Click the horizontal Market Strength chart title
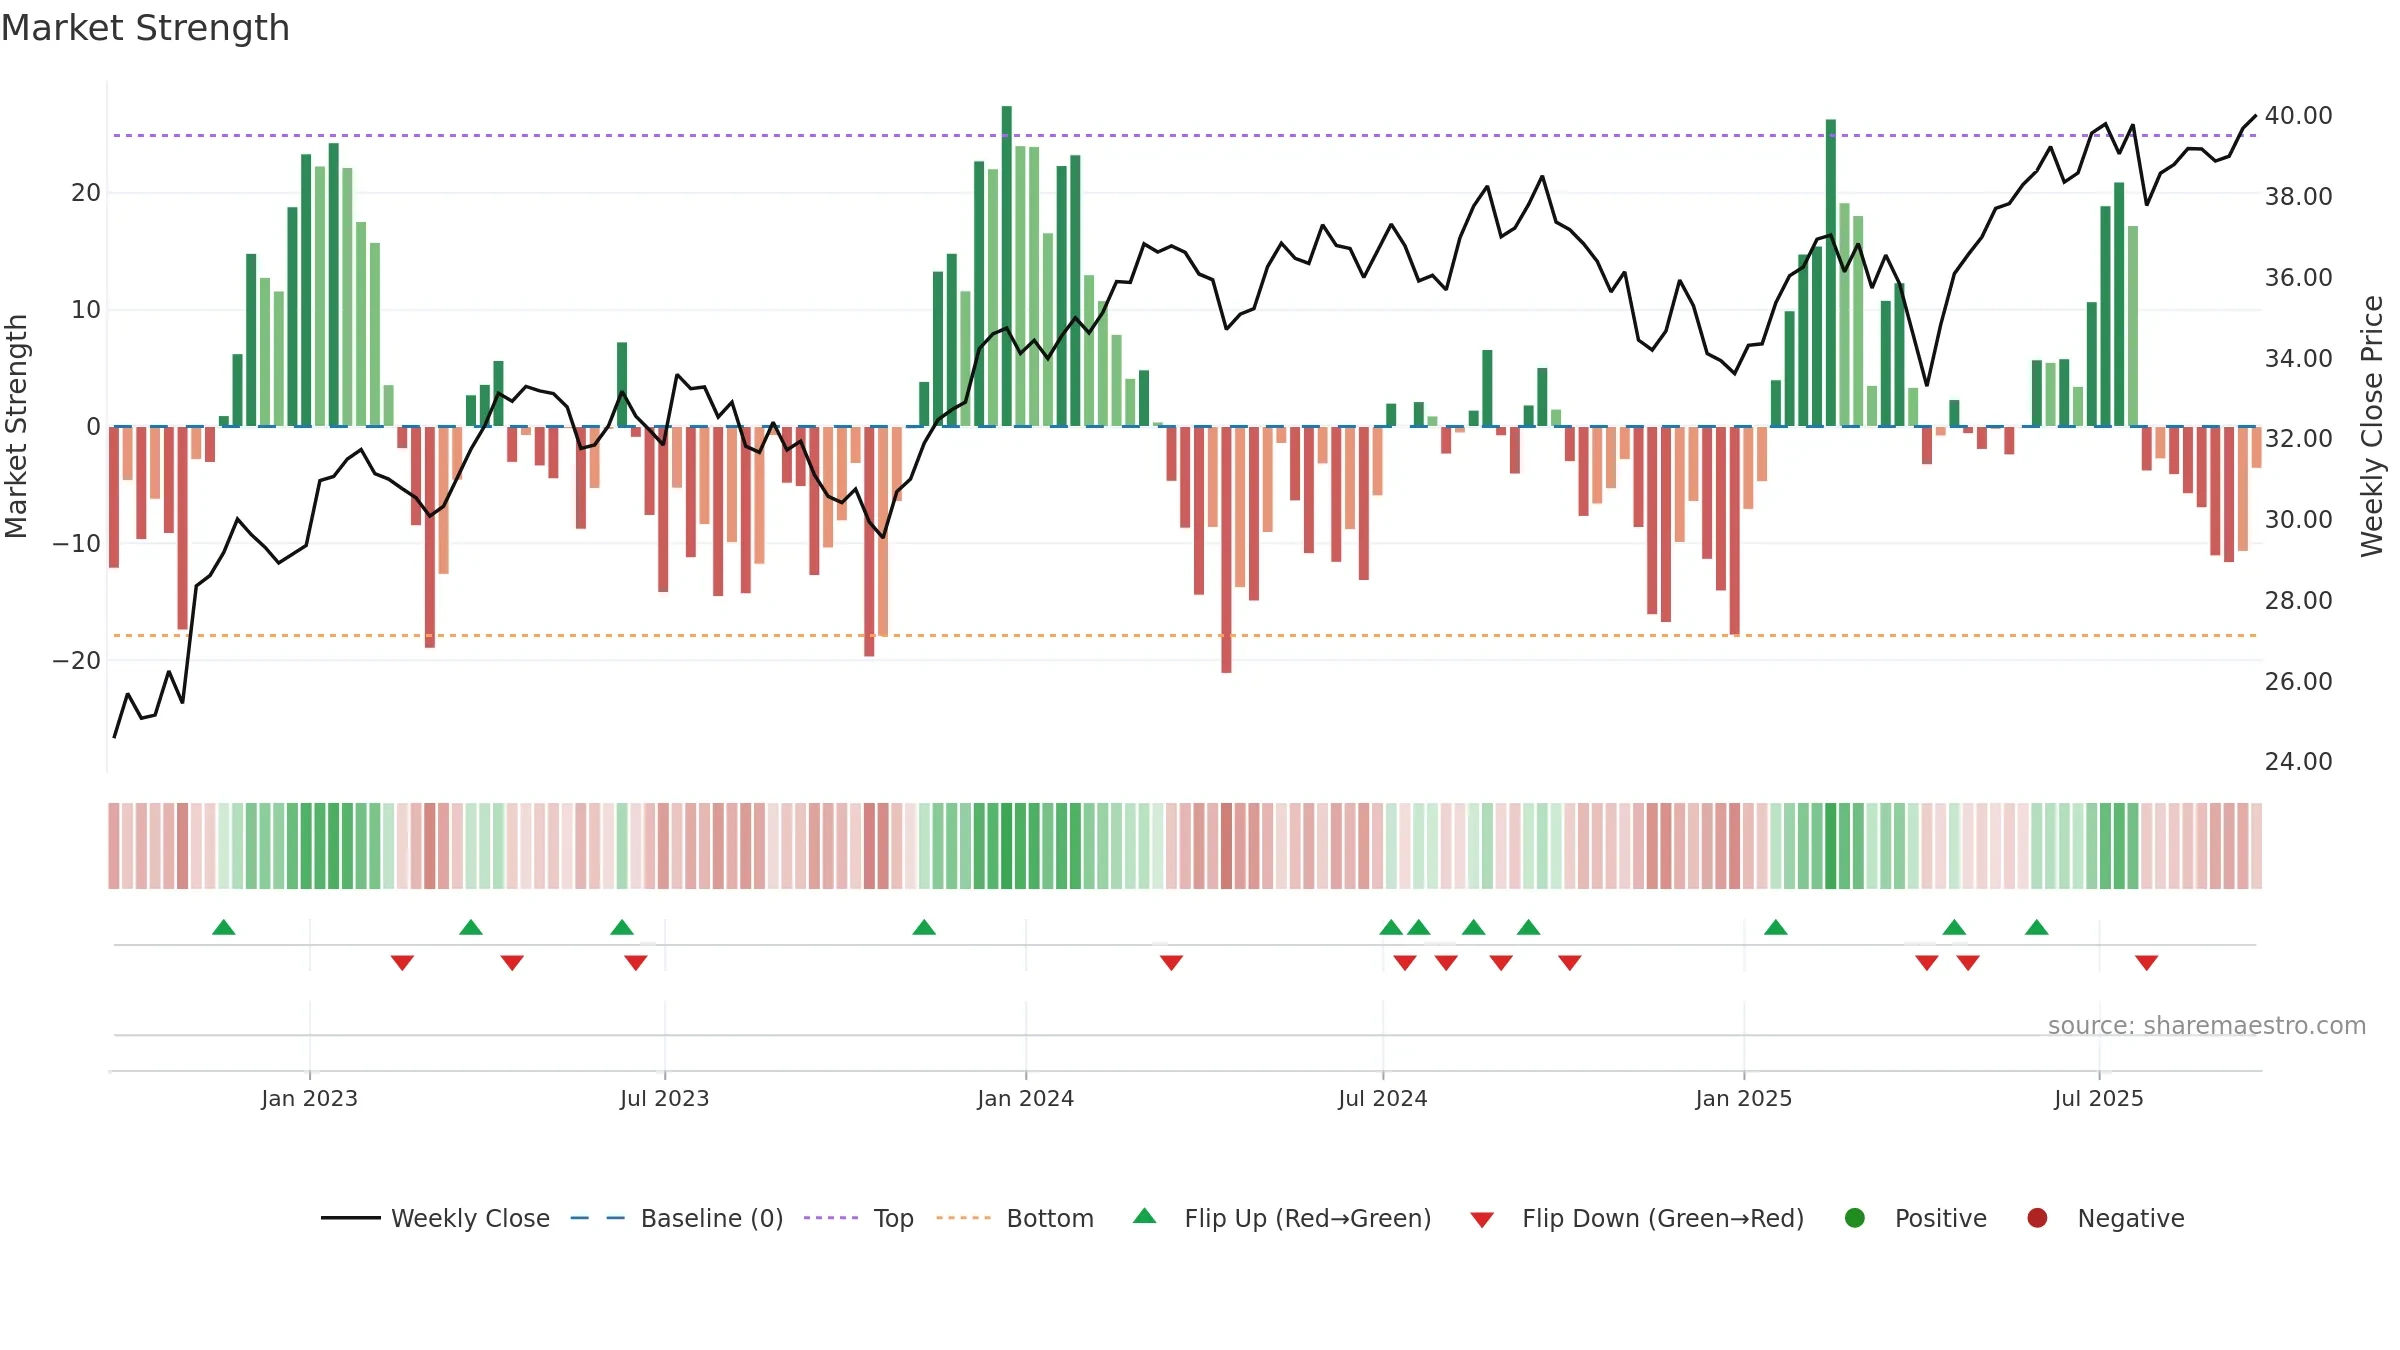Image resolution: width=2400 pixels, height=1350 pixels. tap(145, 27)
